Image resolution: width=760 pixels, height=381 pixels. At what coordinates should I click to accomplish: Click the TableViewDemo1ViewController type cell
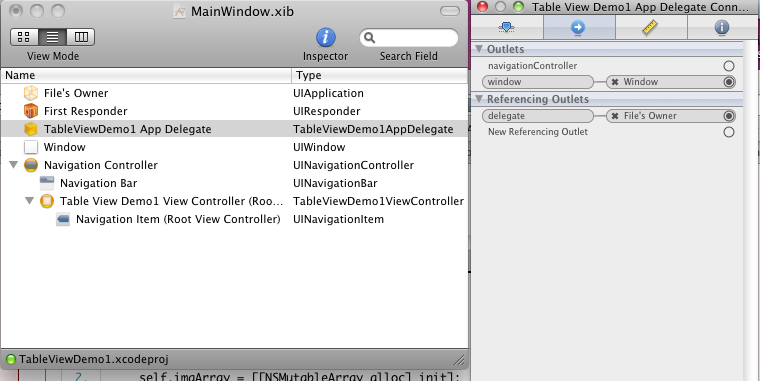[x=379, y=201]
